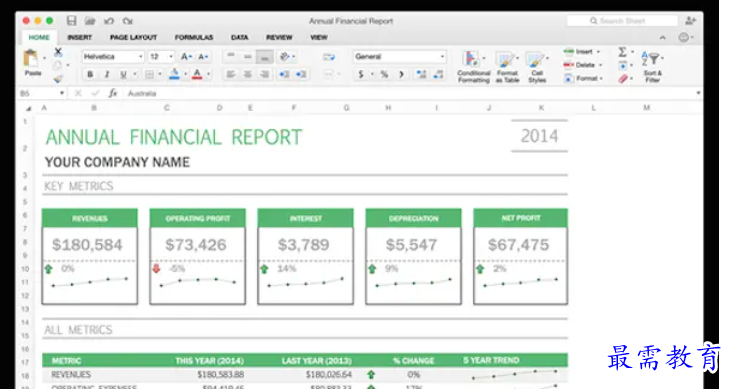Open Sort & Filter

[x=653, y=66]
